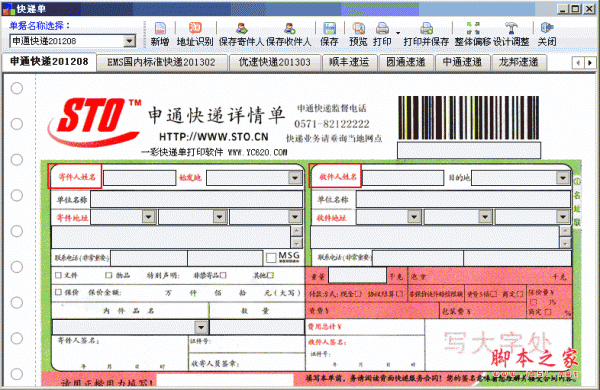Switch to 龙邦速递 tab
600x390 pixels.
[x=518, y=62]
